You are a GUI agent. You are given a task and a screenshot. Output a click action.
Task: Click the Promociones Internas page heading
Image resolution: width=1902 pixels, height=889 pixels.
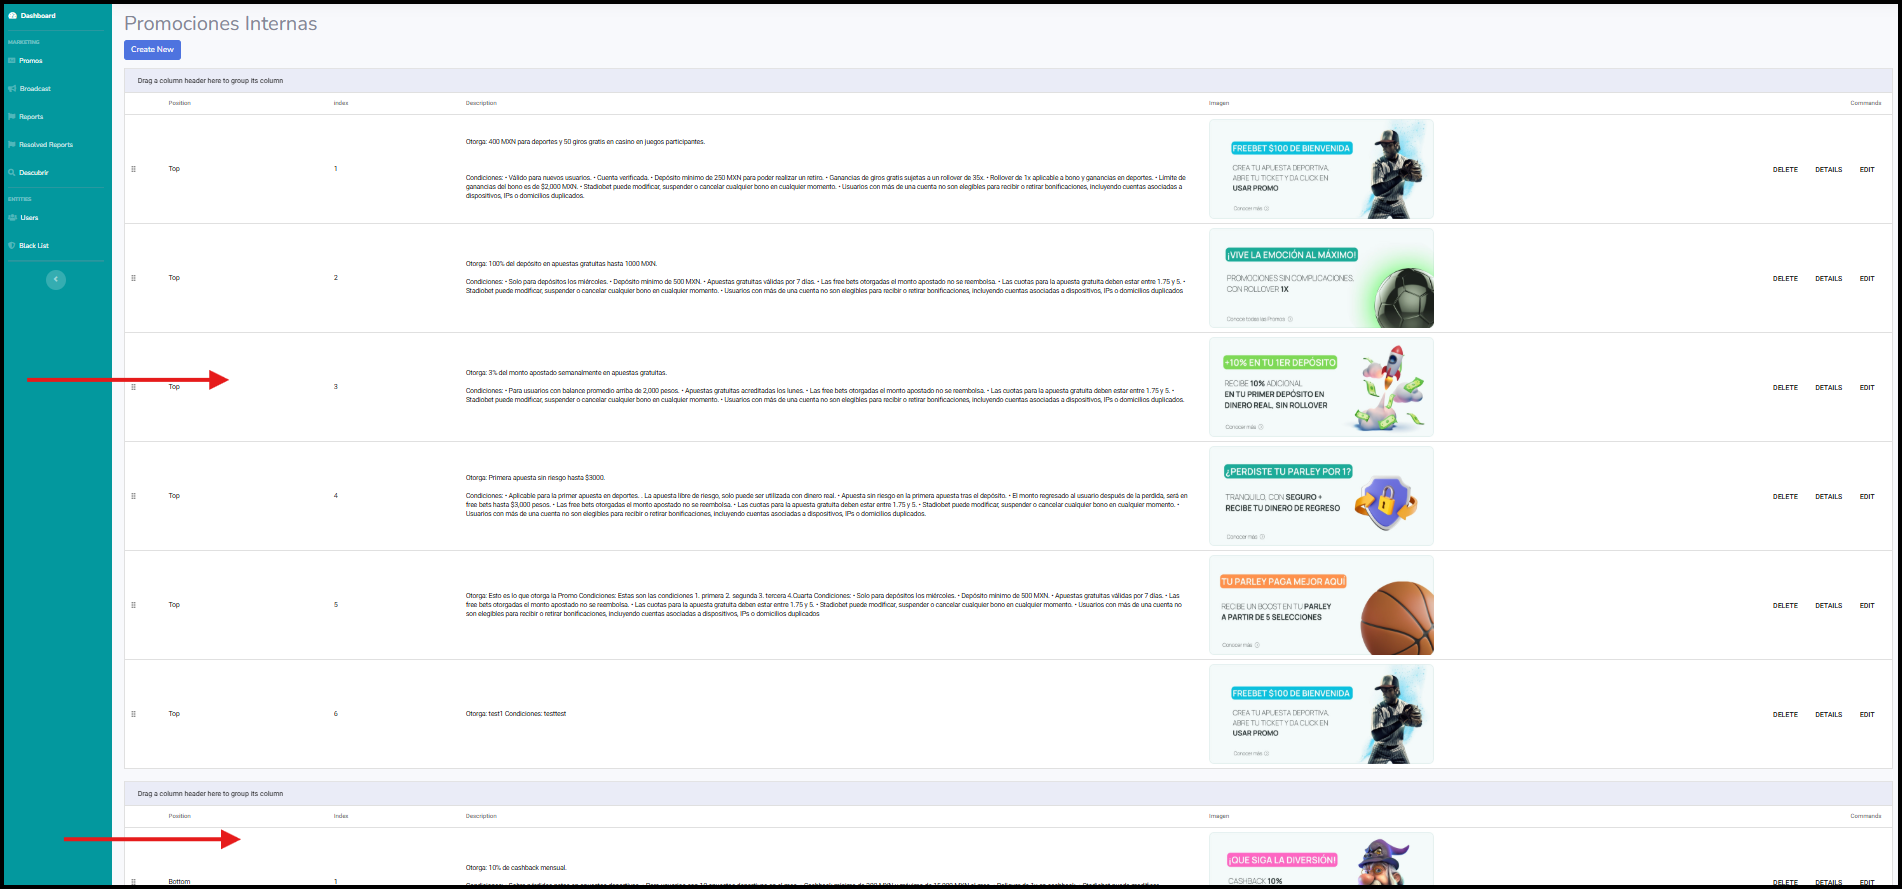(x=220, y=23)
